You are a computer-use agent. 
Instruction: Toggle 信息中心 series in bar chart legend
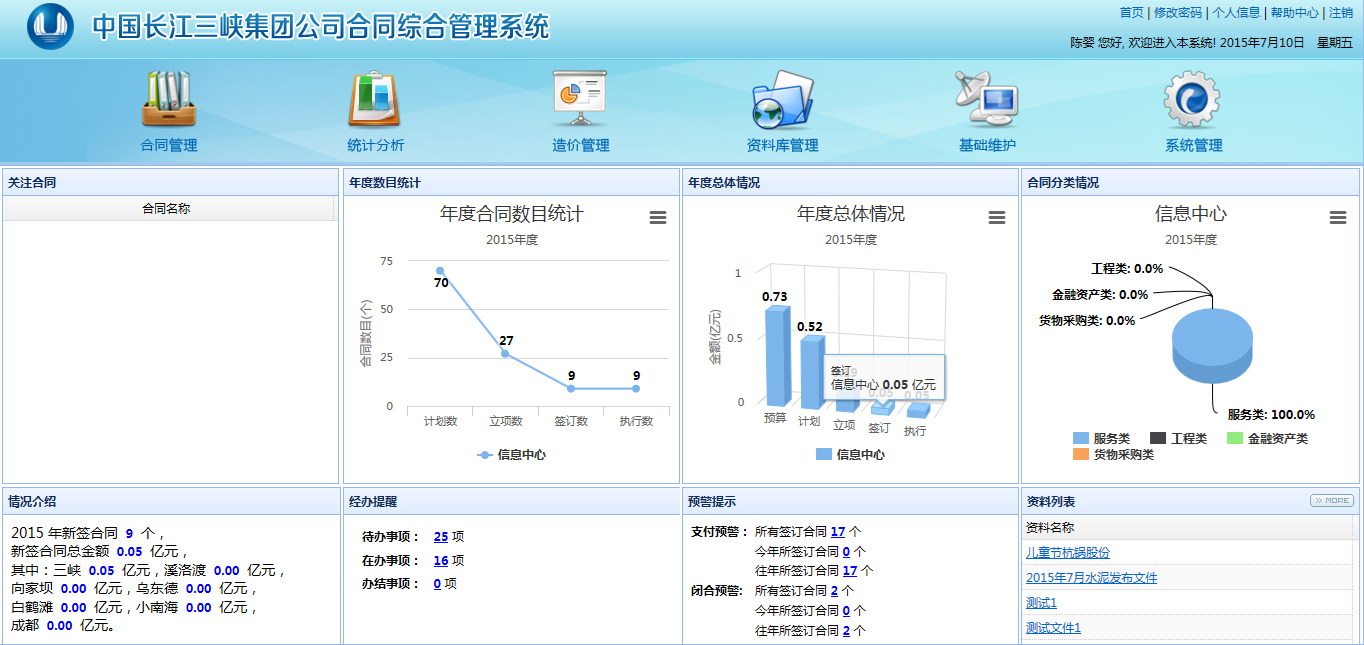coord(850,455)
